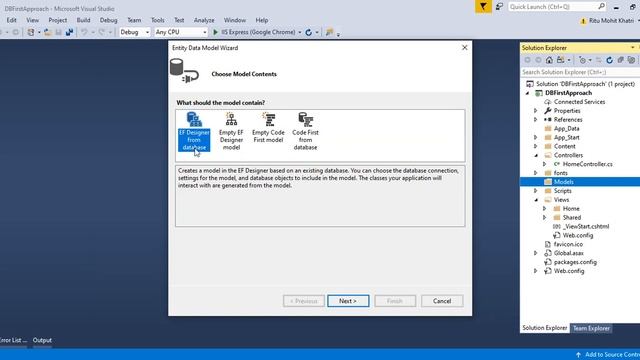Select Empty EF Designer model option
This screenshot has width=640, height=360.
point(231,131)
